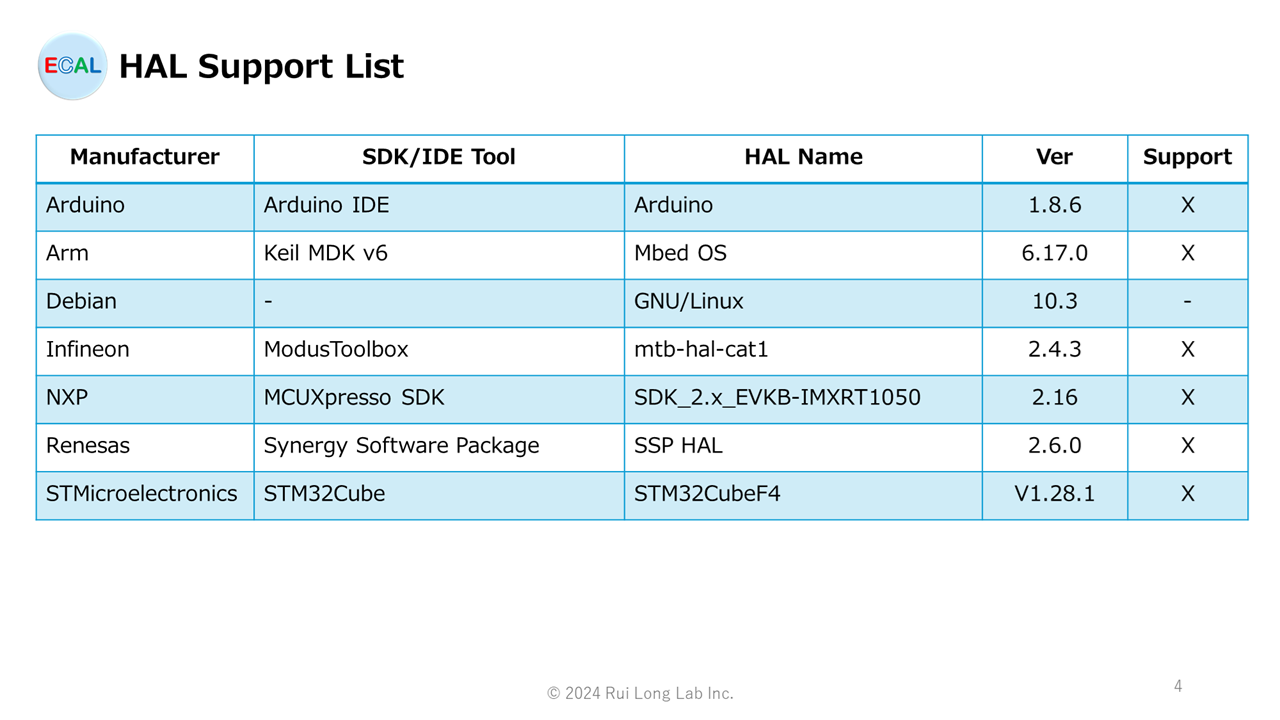Viewport: 1280px width, 720px height.
Task: Click the 'Debian' manufacturer cell
Action: pyautogui.click(x=145, y=302)
